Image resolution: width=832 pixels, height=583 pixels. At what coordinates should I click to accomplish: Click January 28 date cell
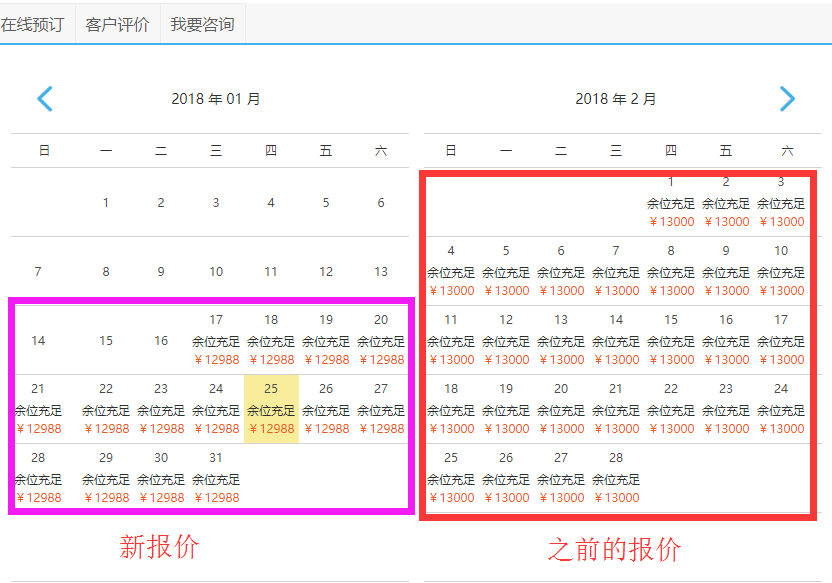[38, 478]
